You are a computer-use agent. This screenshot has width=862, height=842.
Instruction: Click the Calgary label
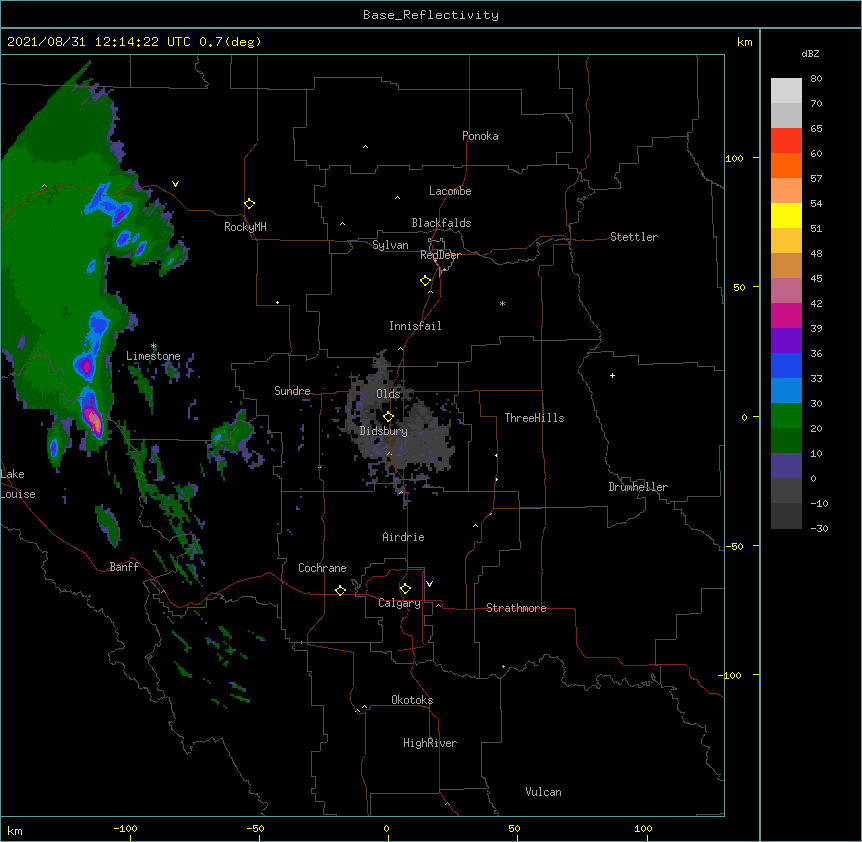399,603
